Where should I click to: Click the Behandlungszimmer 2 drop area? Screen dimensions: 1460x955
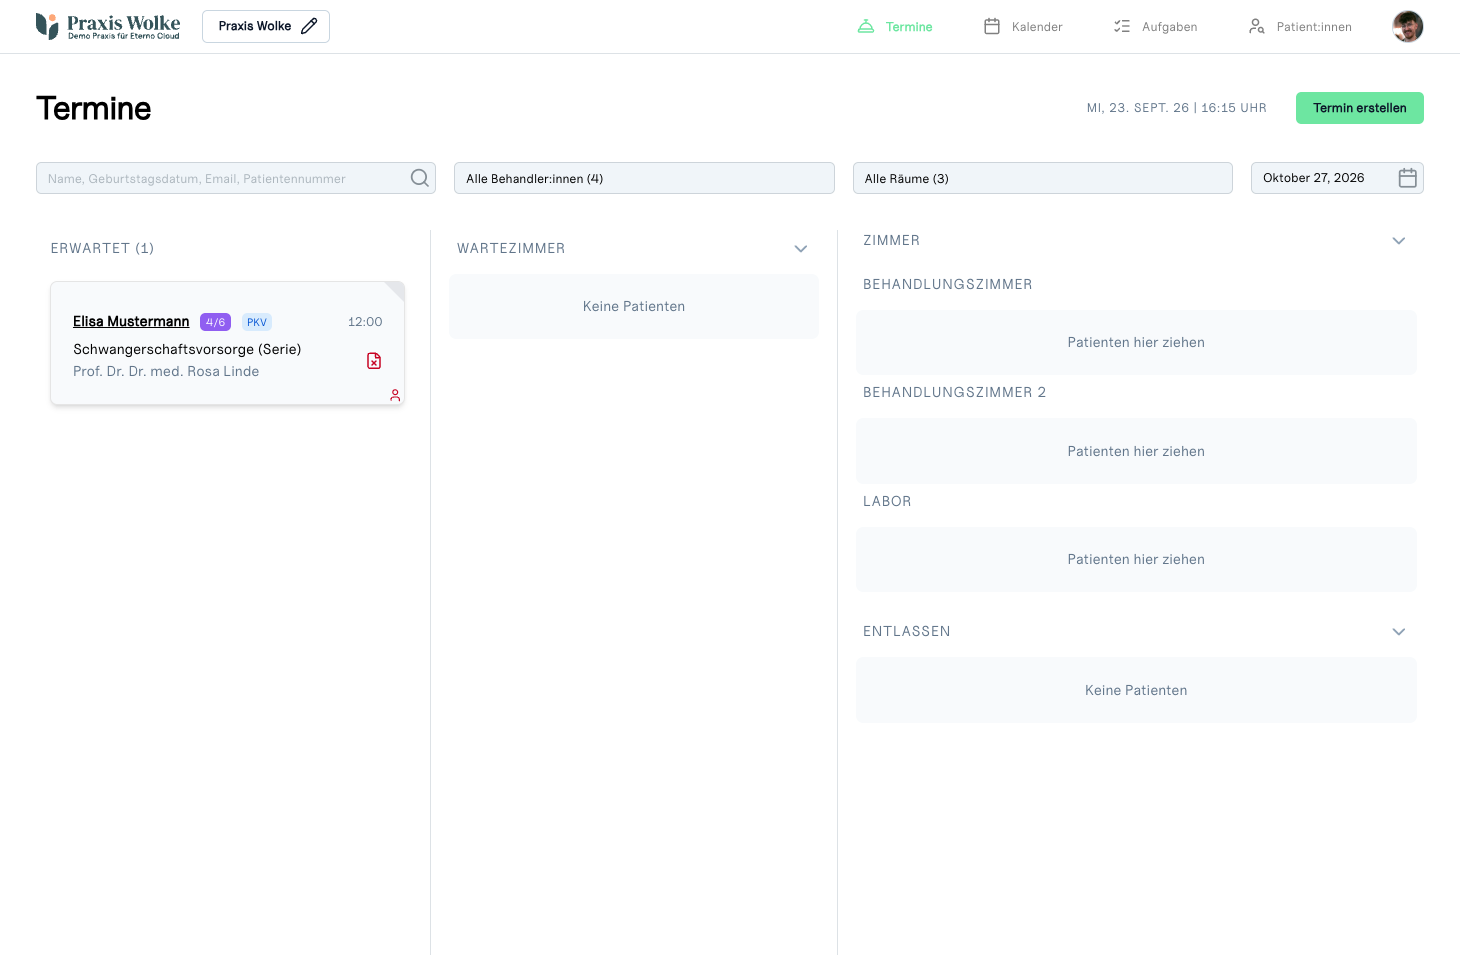(1136, 451)
